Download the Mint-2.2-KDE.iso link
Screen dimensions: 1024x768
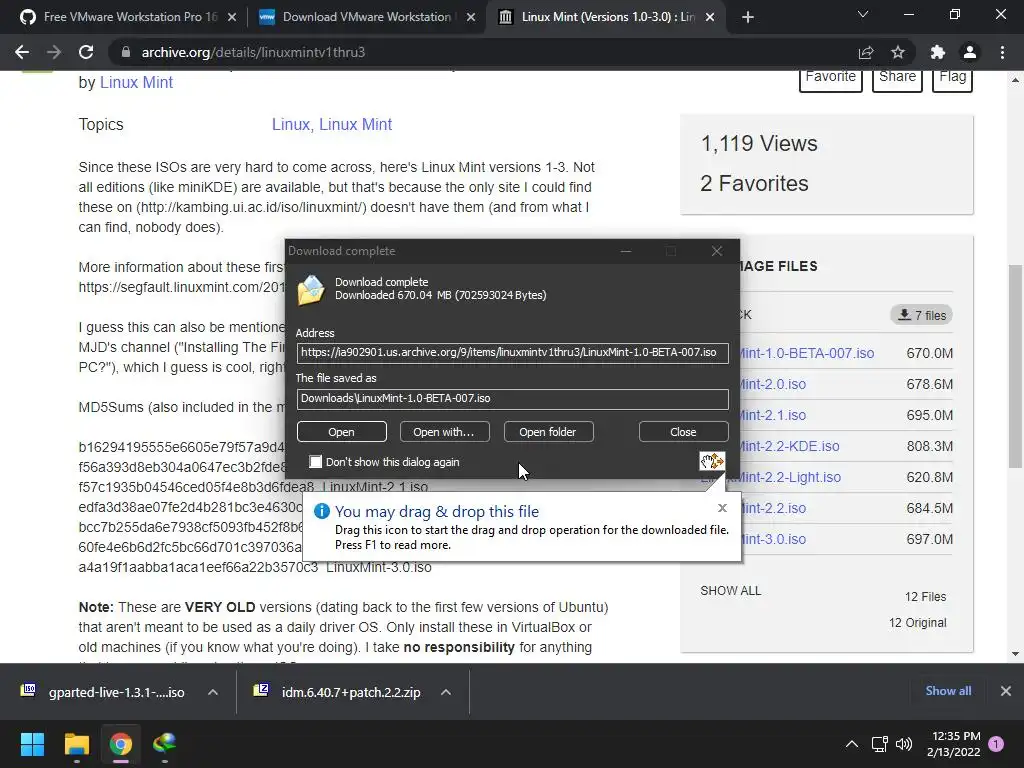790,446
